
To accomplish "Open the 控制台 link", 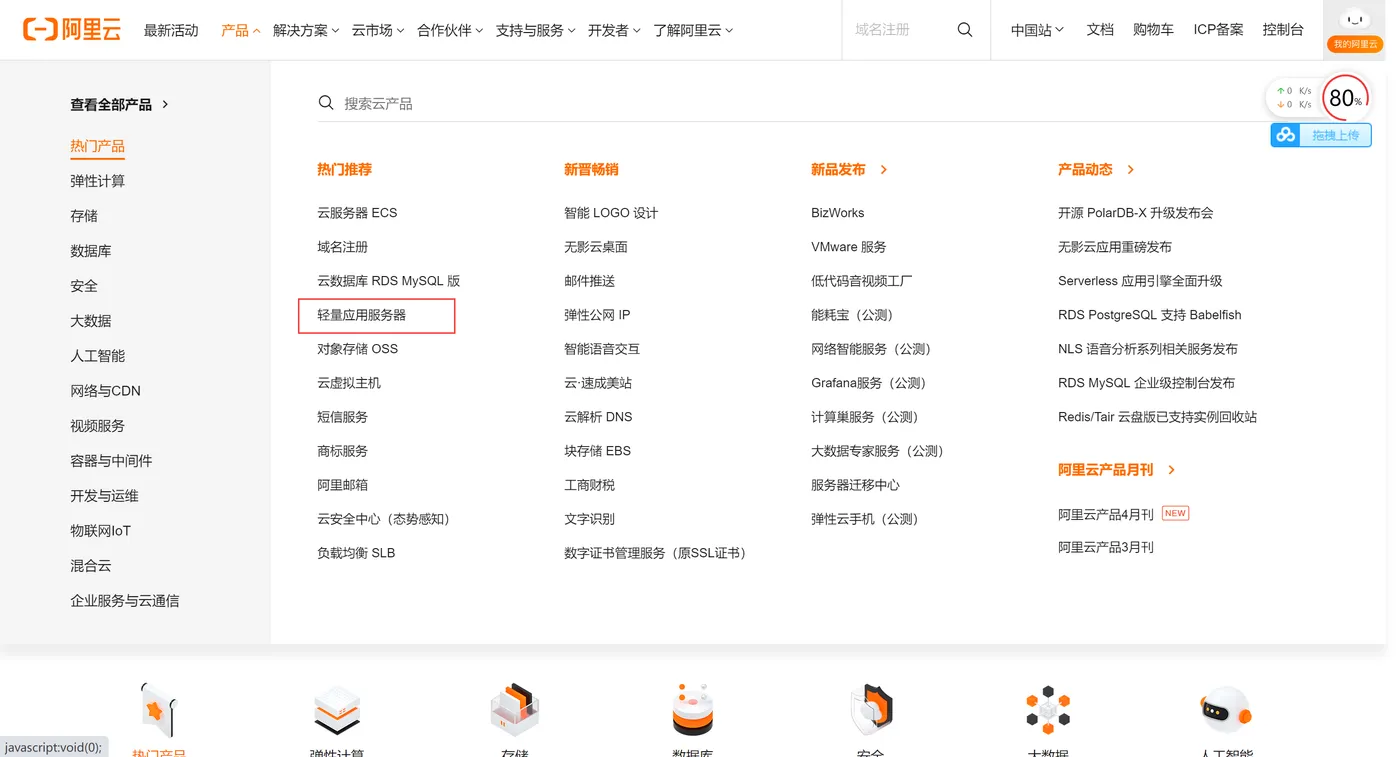I will click(x=1283, y=30).
